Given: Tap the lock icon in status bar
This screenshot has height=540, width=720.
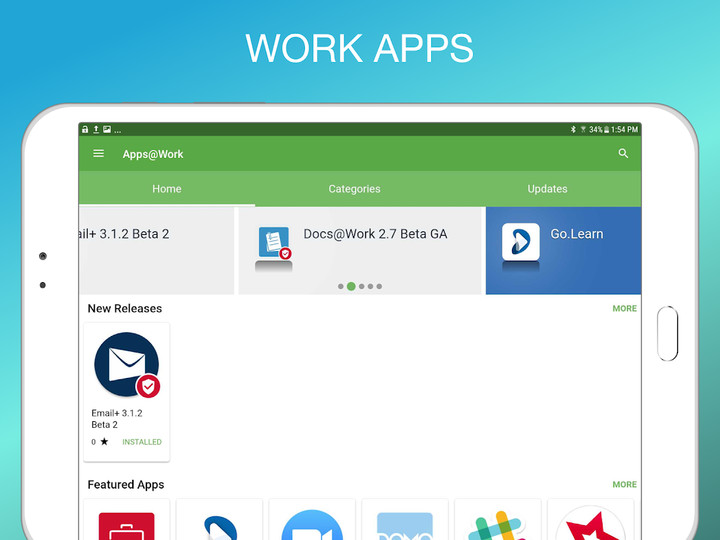Looking at the screenshot, I should [85, 129].
